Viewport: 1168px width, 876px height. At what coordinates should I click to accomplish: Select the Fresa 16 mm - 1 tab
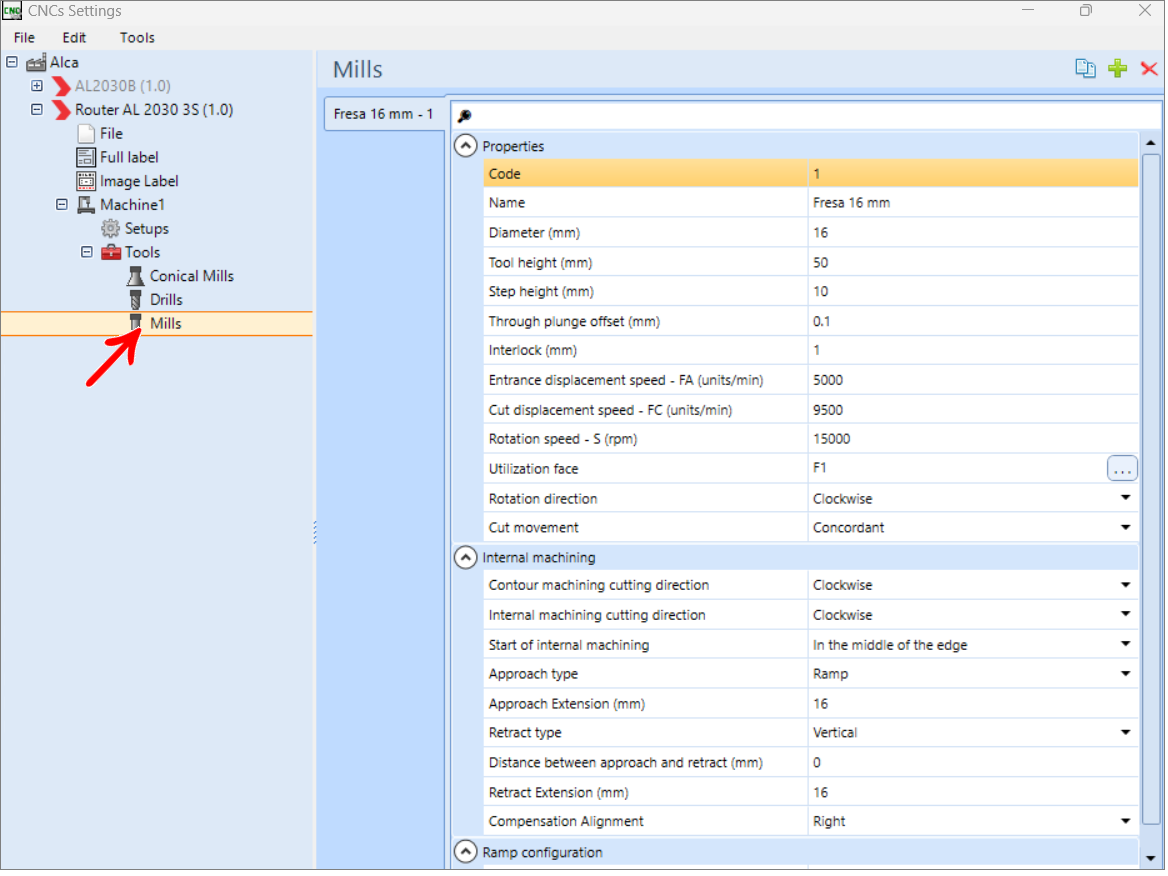coord(385,115)
